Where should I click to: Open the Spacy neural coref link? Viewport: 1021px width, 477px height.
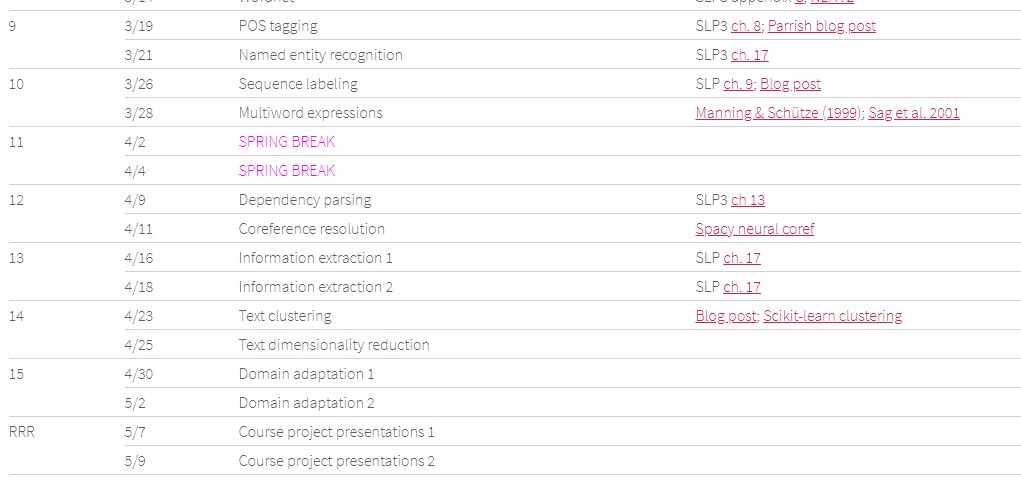755,229
